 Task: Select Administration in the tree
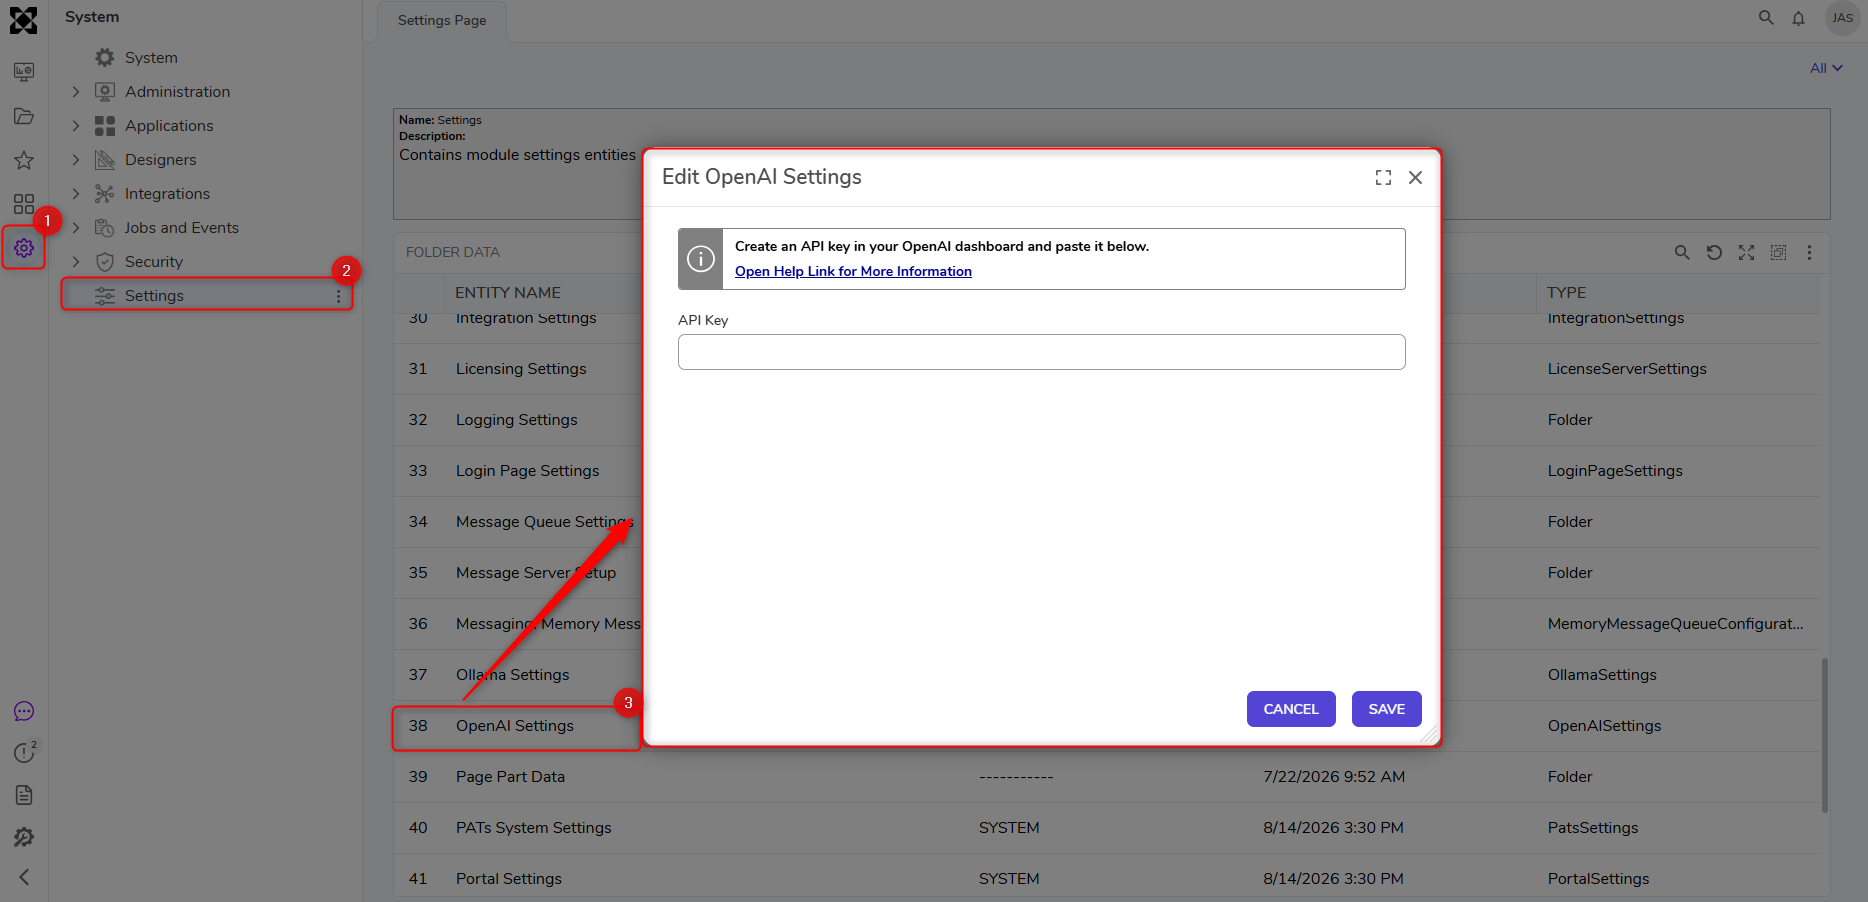(177, 92)
